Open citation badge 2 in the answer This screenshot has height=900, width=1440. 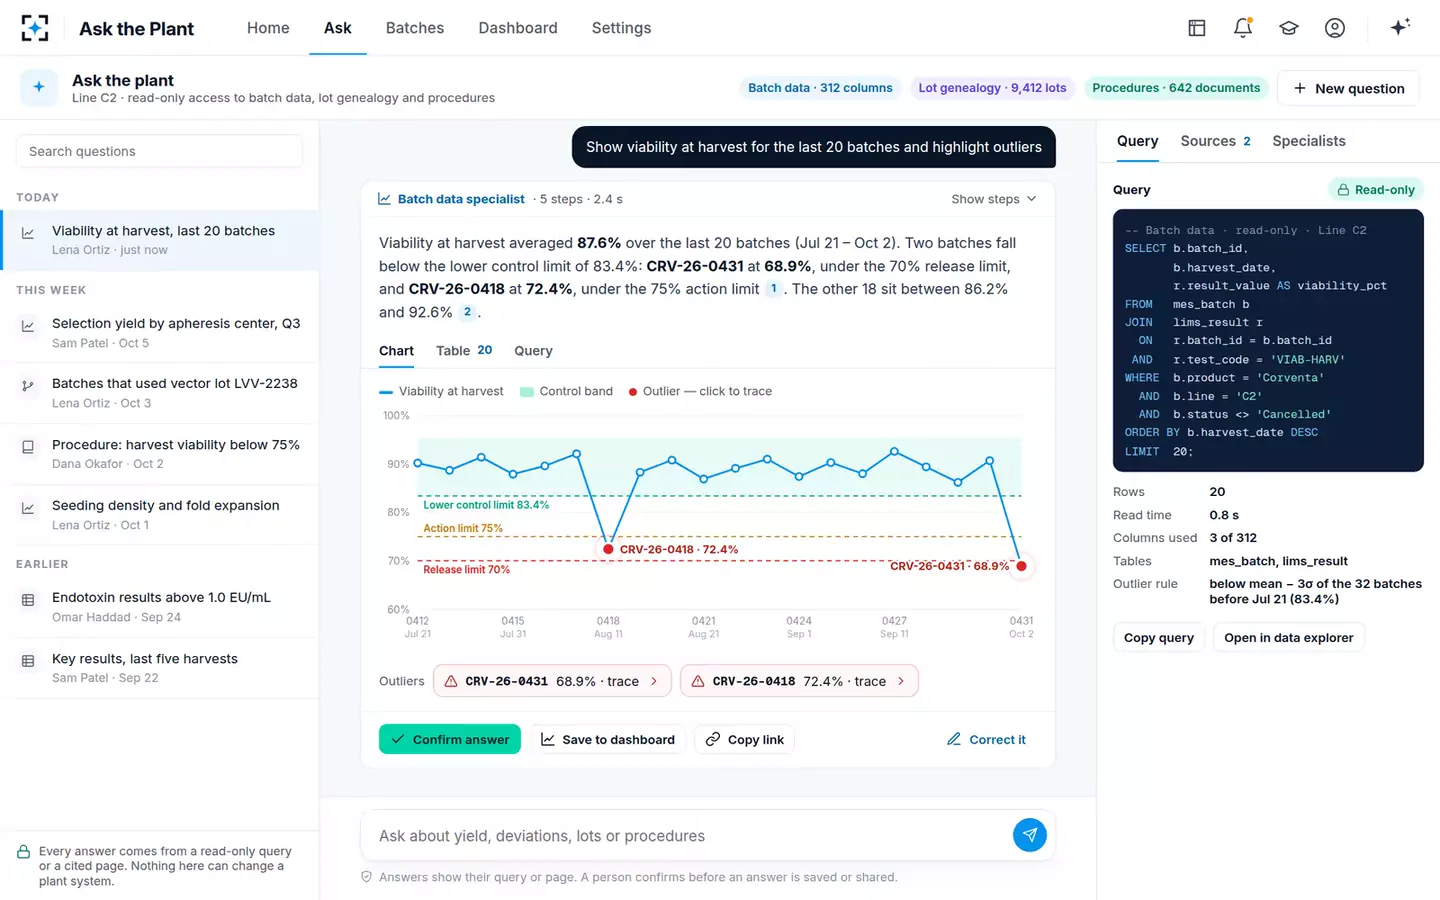point(467,311)
